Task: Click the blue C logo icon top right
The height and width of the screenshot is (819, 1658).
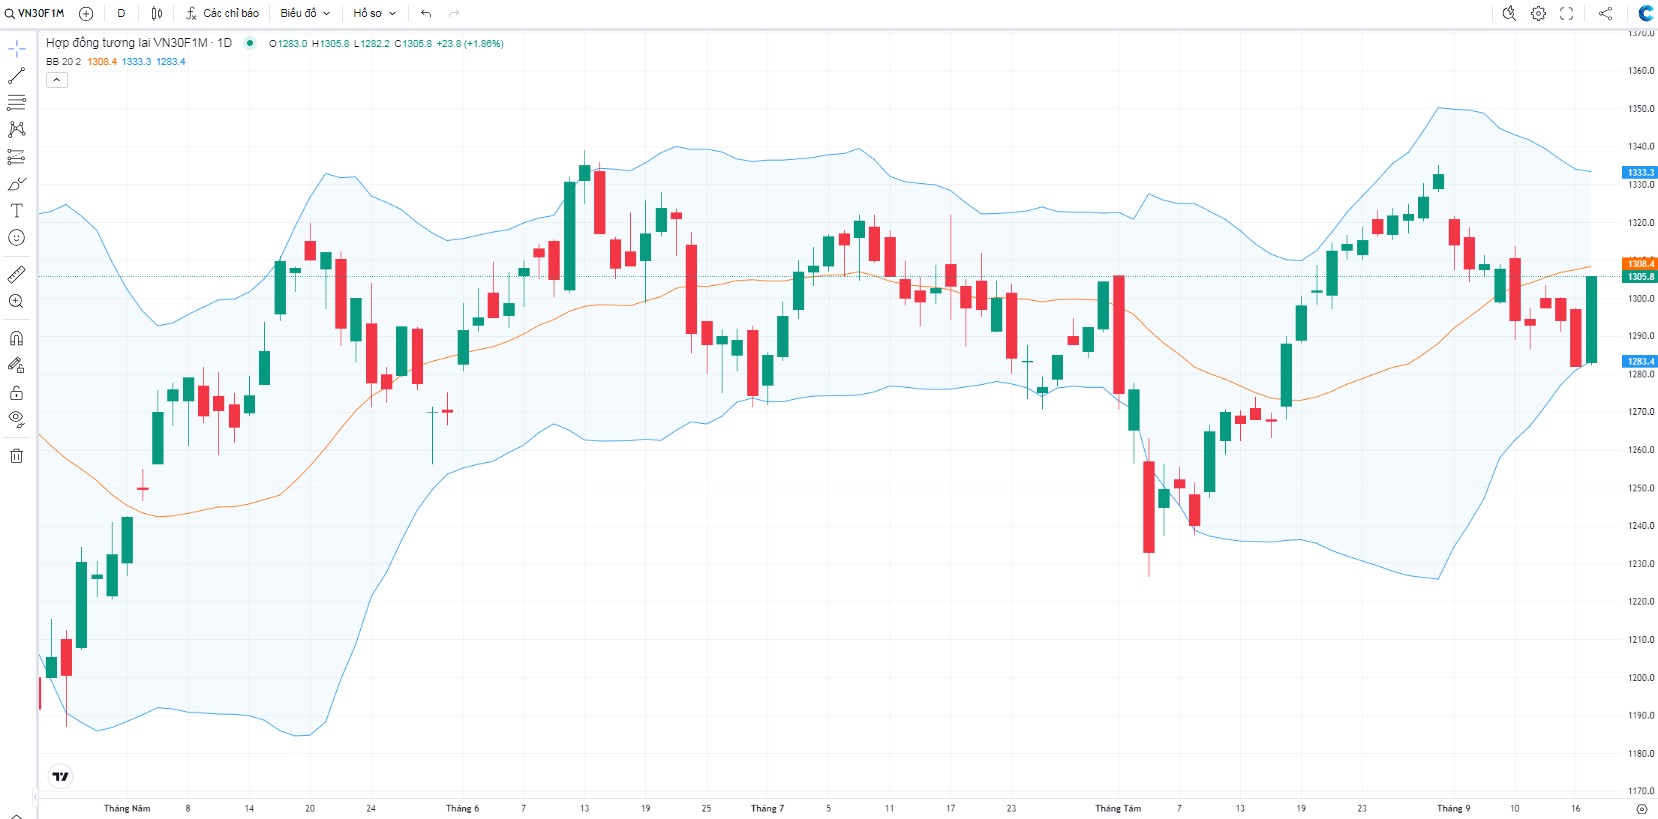Action: point(1645,13)
